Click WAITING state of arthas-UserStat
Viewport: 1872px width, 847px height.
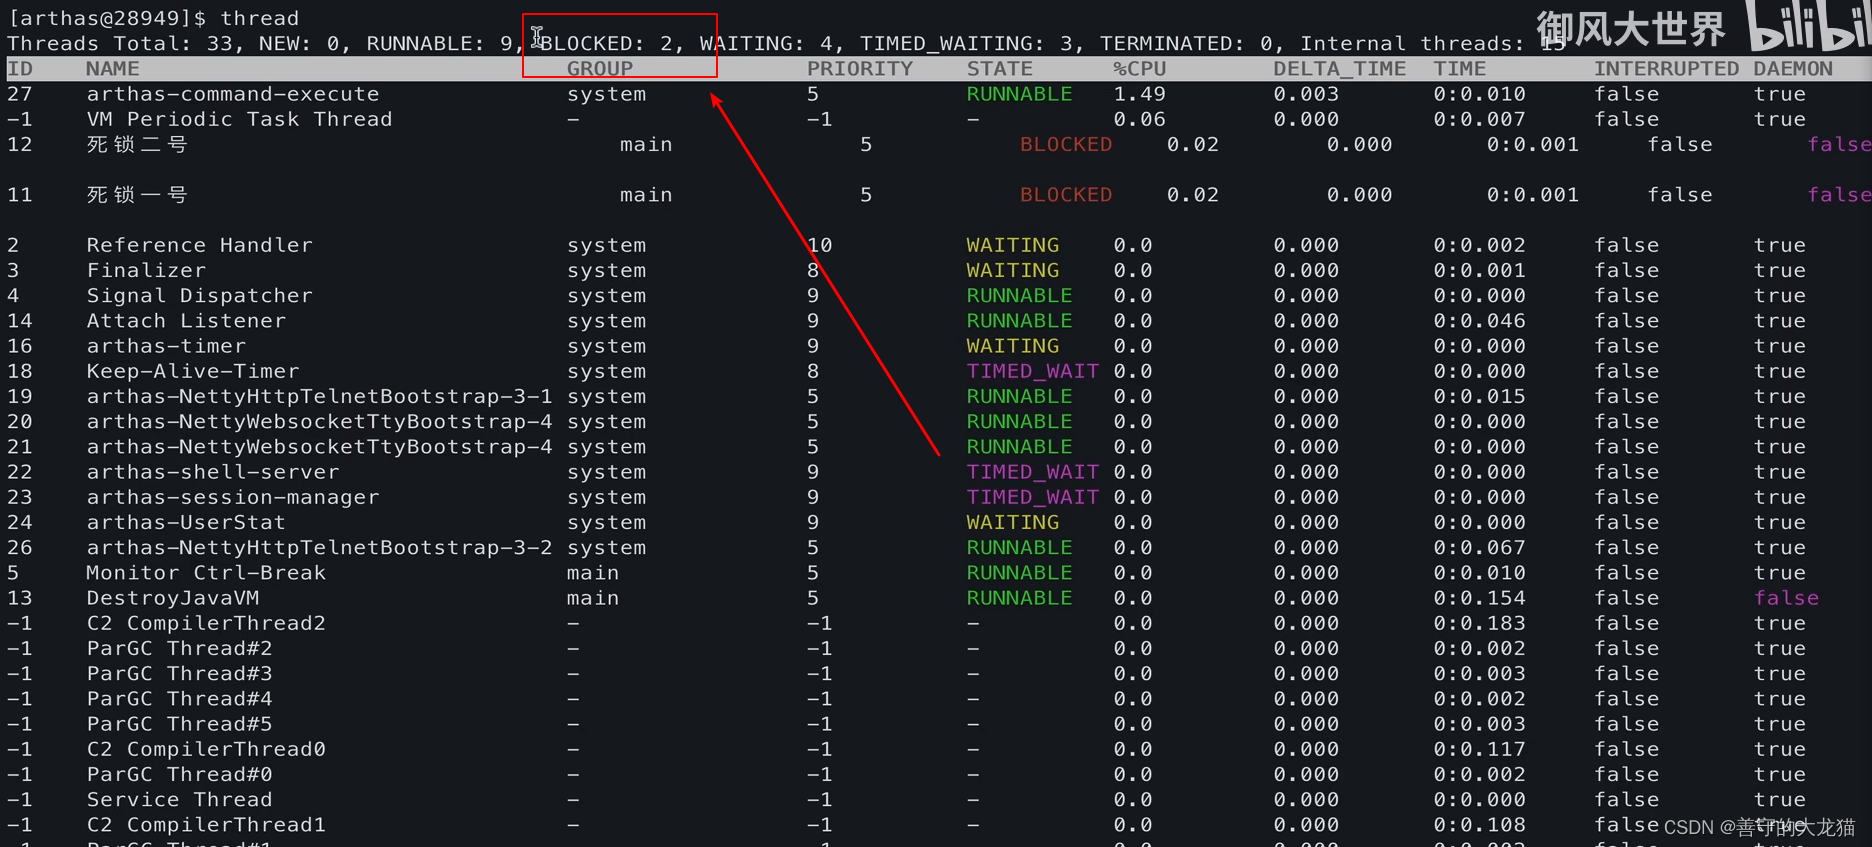1013,522
